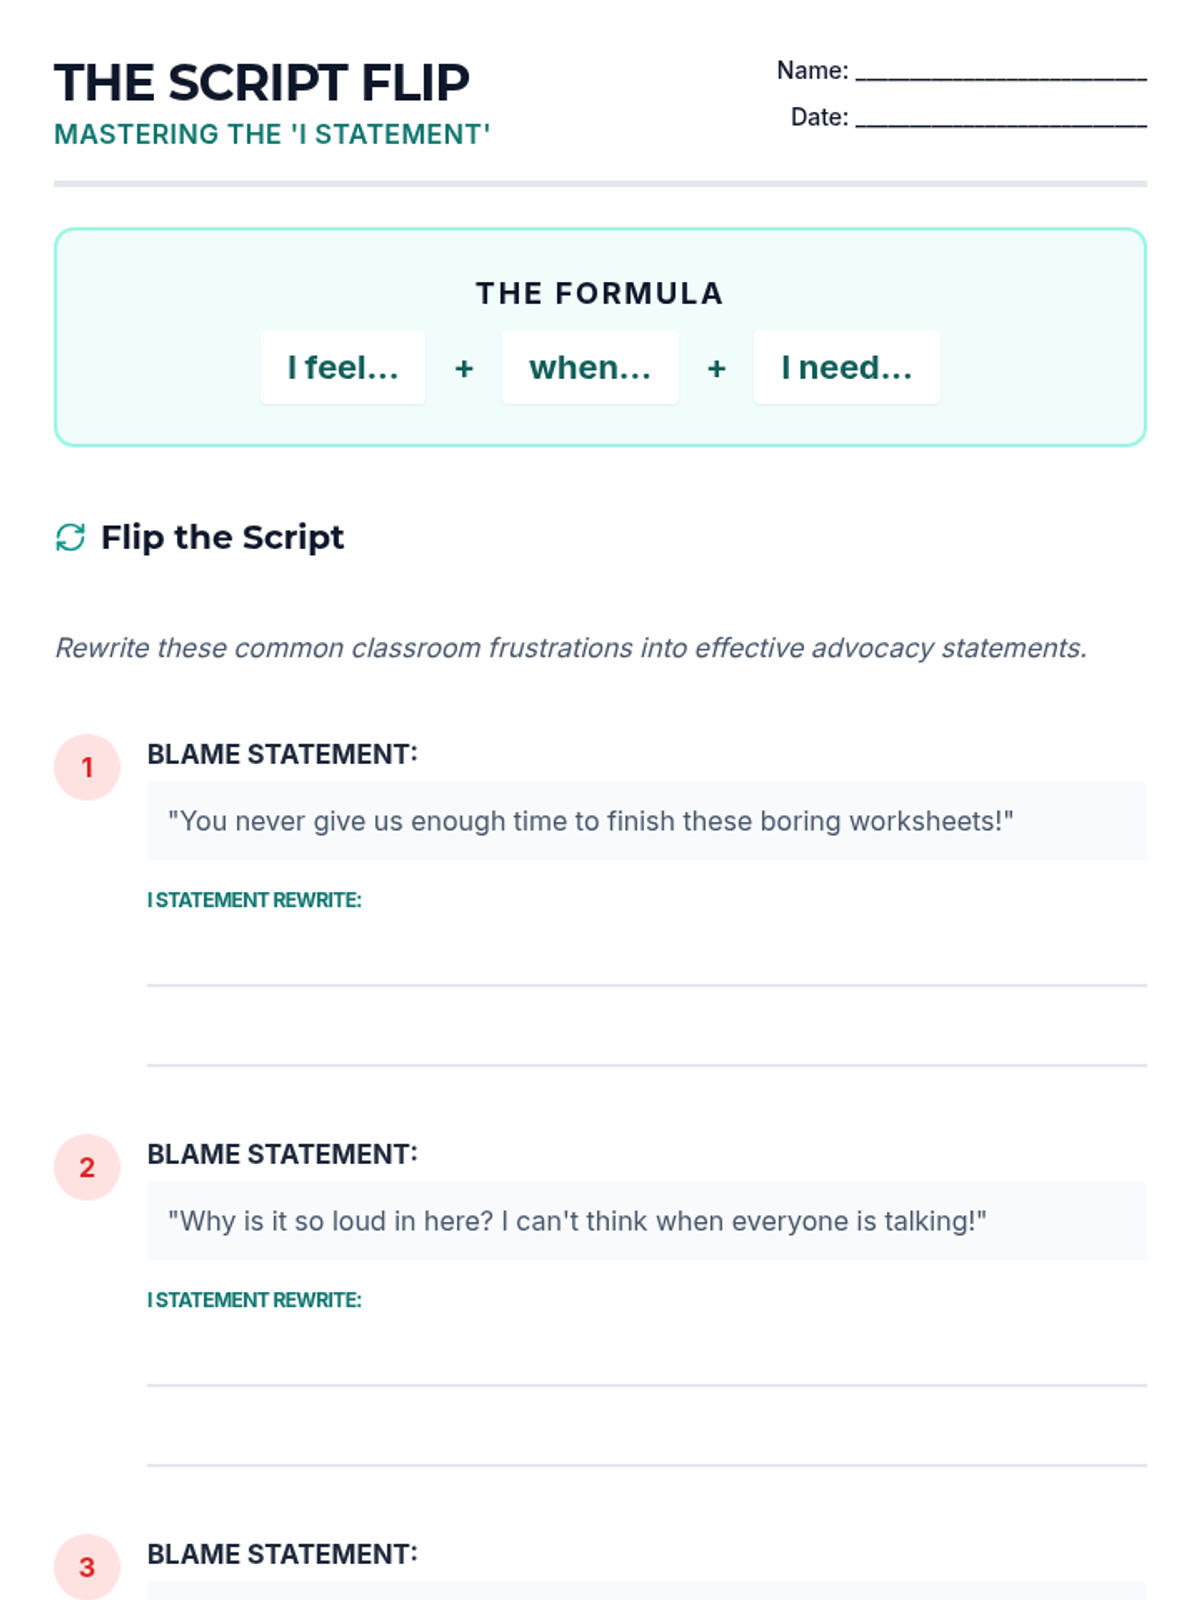Click the 'Flip the Script' section heading

[222, 537]
